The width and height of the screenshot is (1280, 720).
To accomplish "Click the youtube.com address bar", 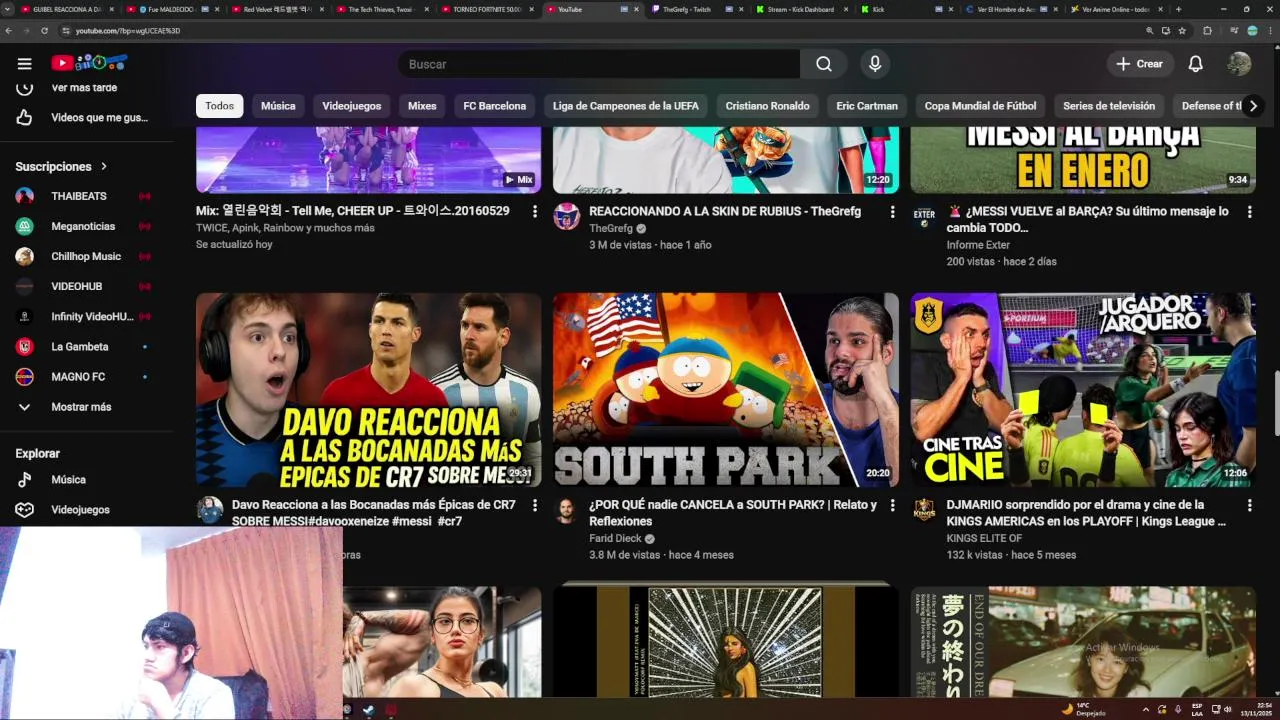I will [x=600, y=31].
